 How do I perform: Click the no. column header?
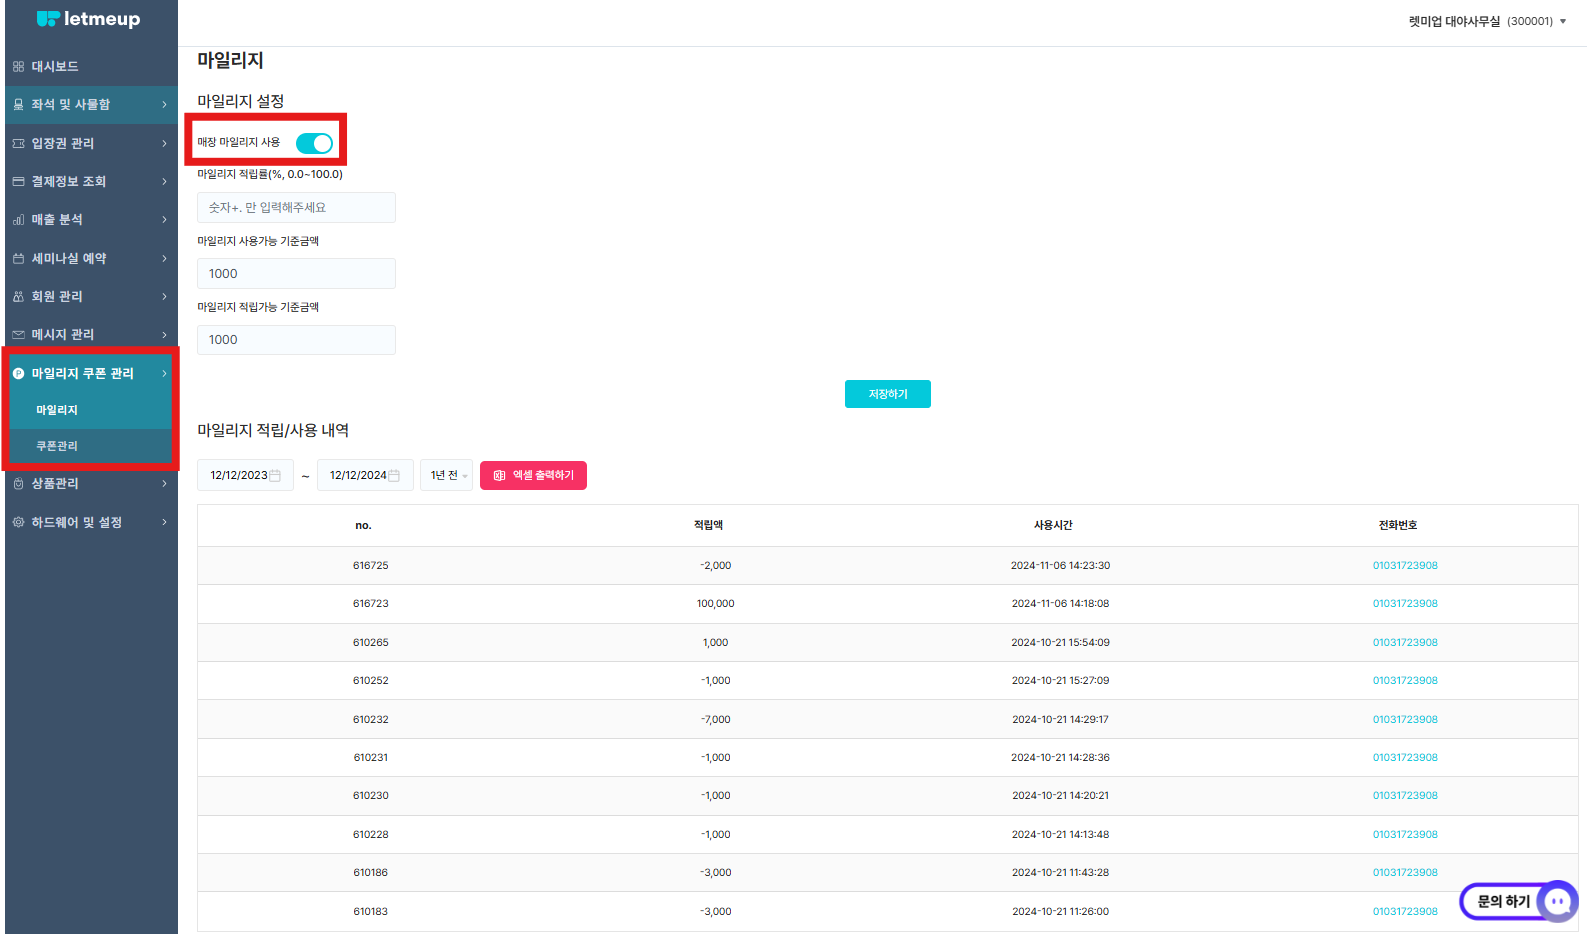[363, 526]
